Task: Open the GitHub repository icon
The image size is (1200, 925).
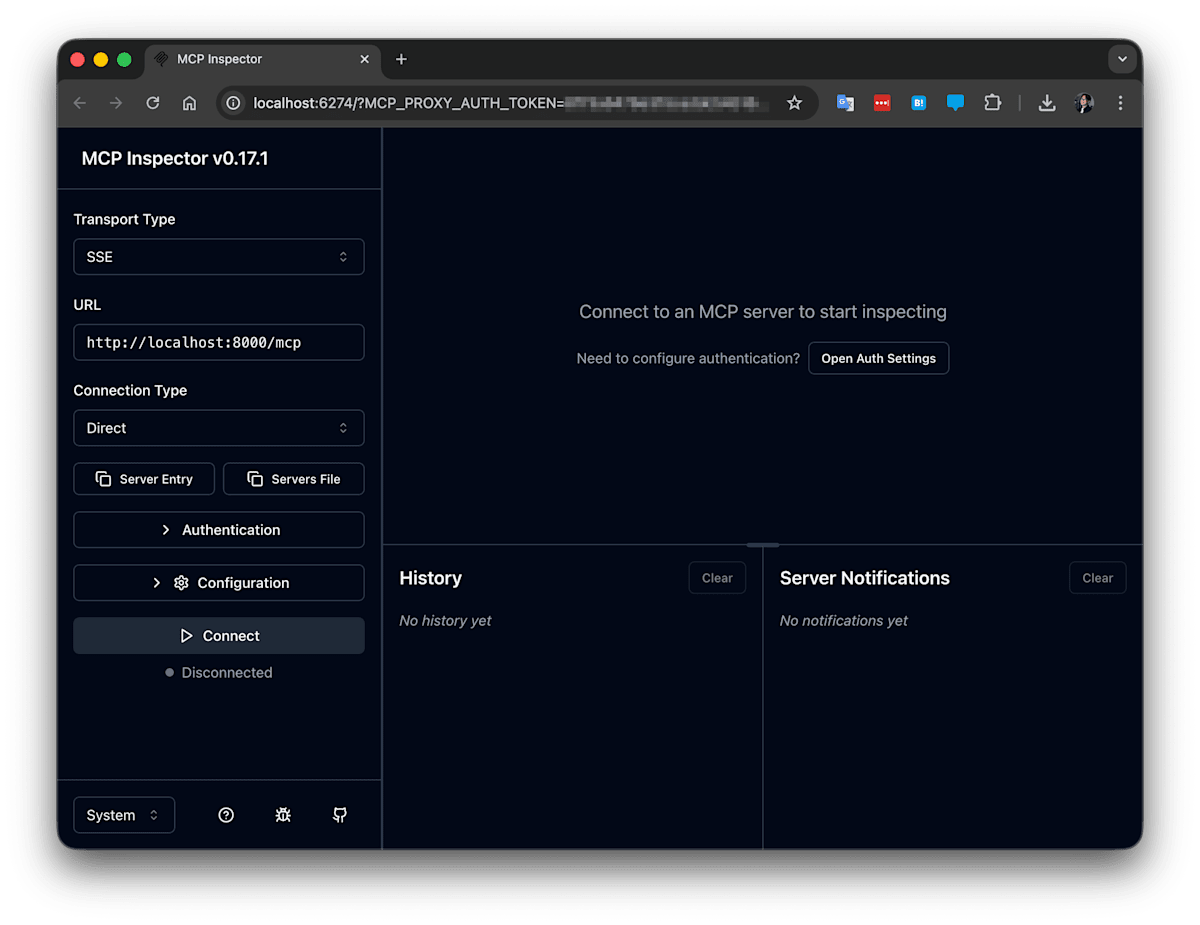Action: [340, 815]
